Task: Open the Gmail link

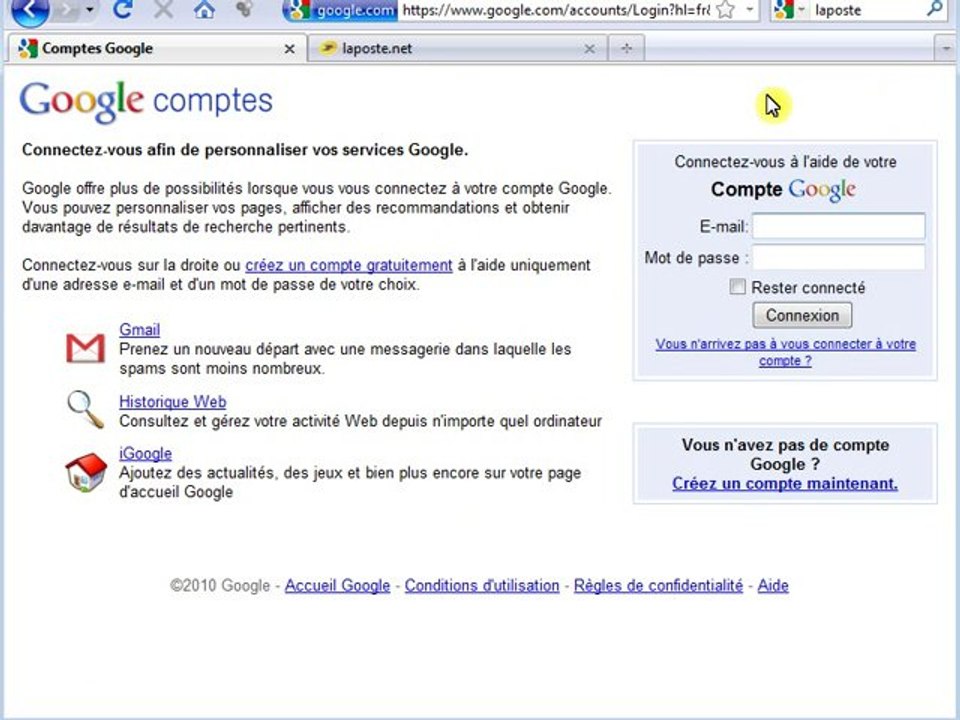Action: 140,329
